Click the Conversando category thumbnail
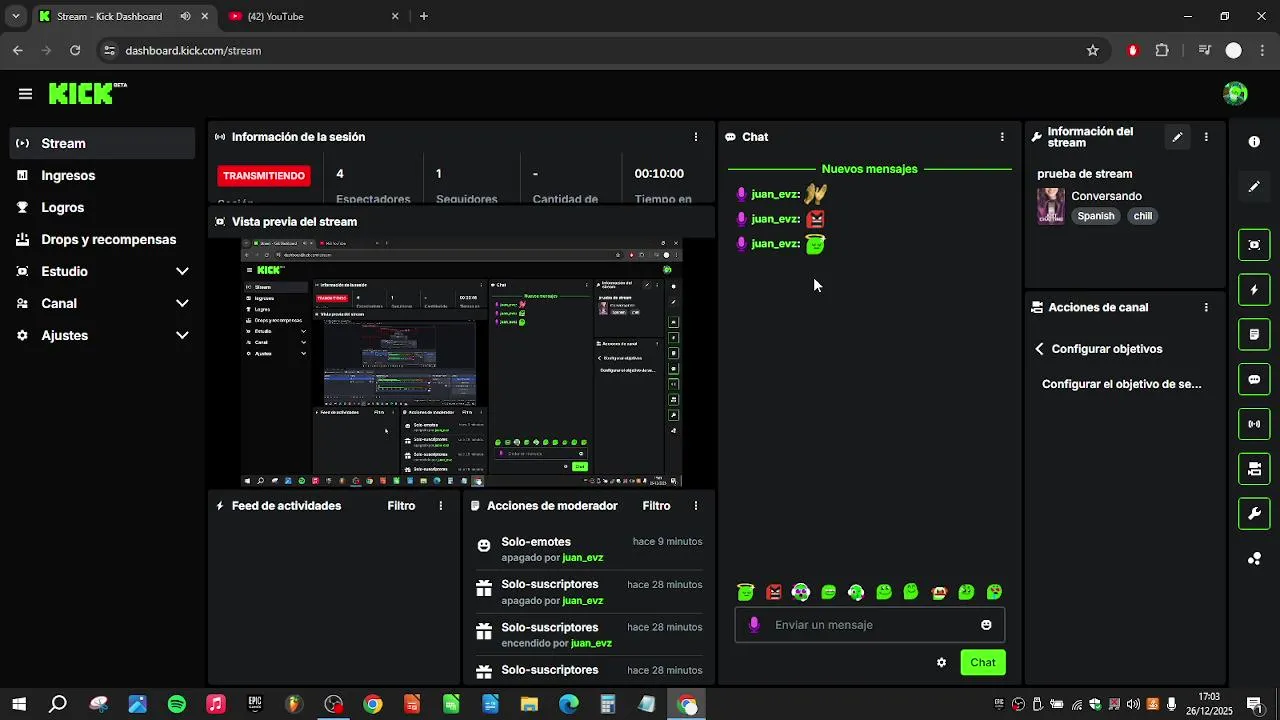Screen dimensions: 1280x720 coord(1051,206)
